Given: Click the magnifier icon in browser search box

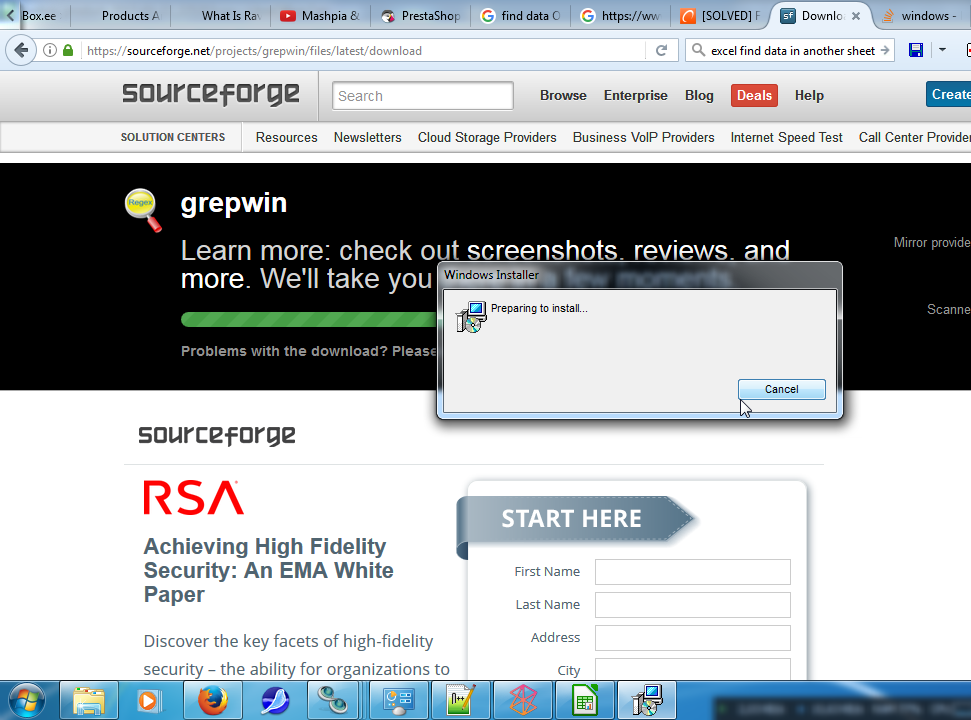Looking at the screenshot, I should [x=698, y=50].
